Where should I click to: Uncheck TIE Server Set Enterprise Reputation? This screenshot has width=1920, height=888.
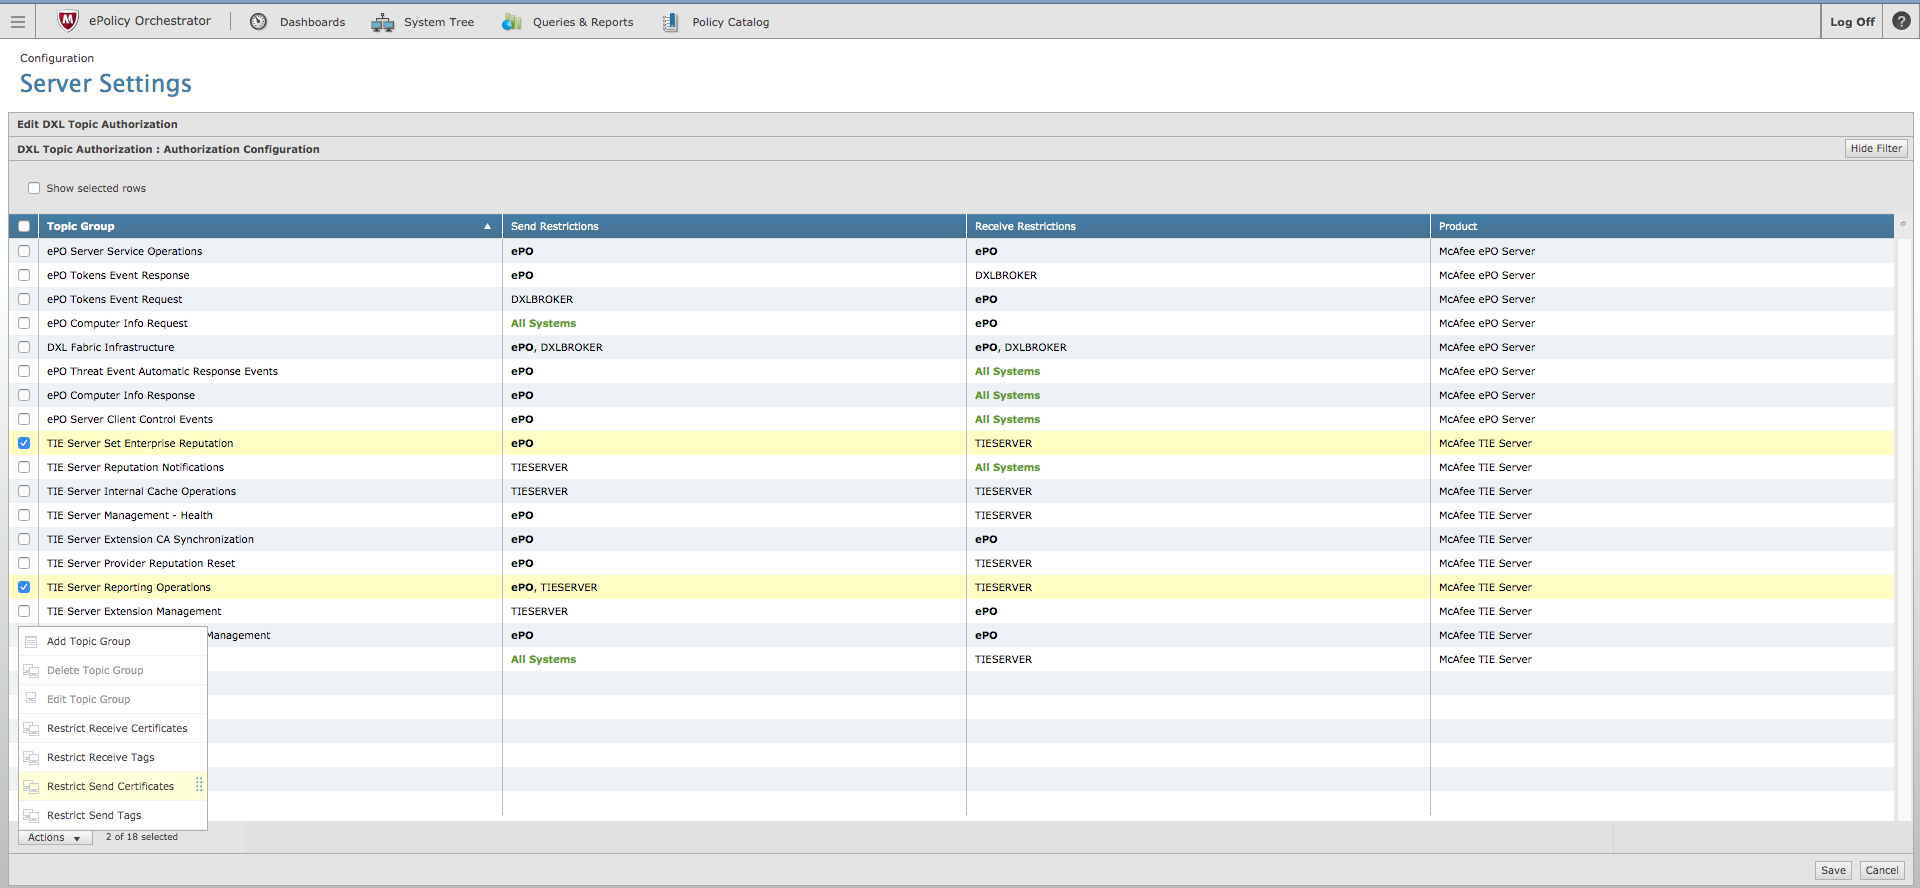tap(24, 443)
